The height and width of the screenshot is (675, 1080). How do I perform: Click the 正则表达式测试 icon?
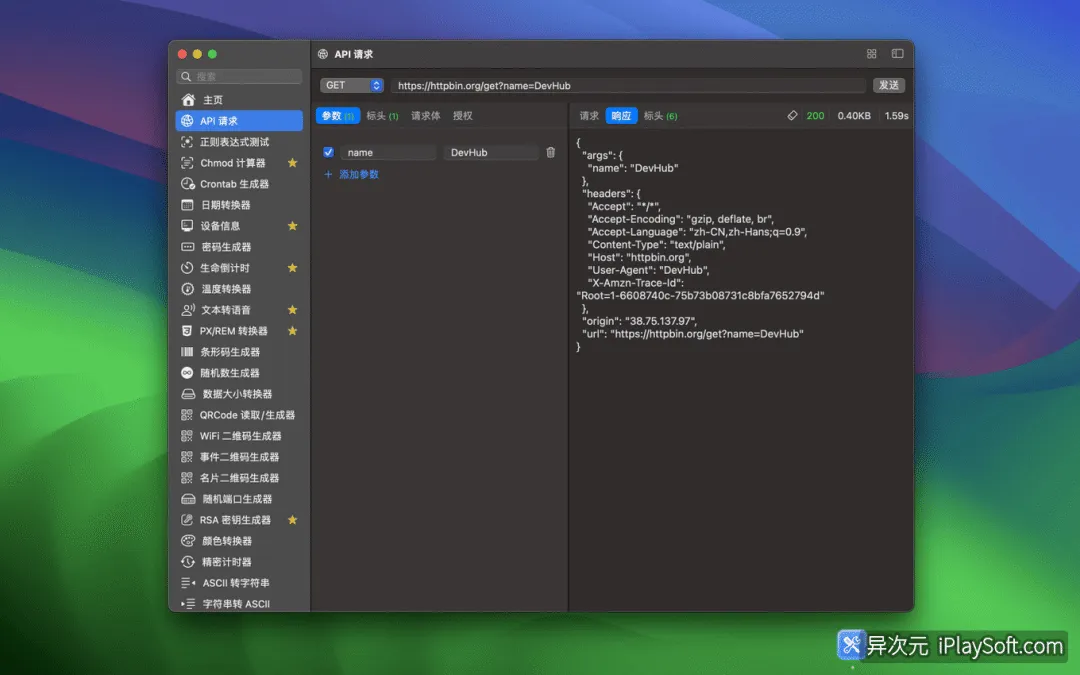coord(187,142)
